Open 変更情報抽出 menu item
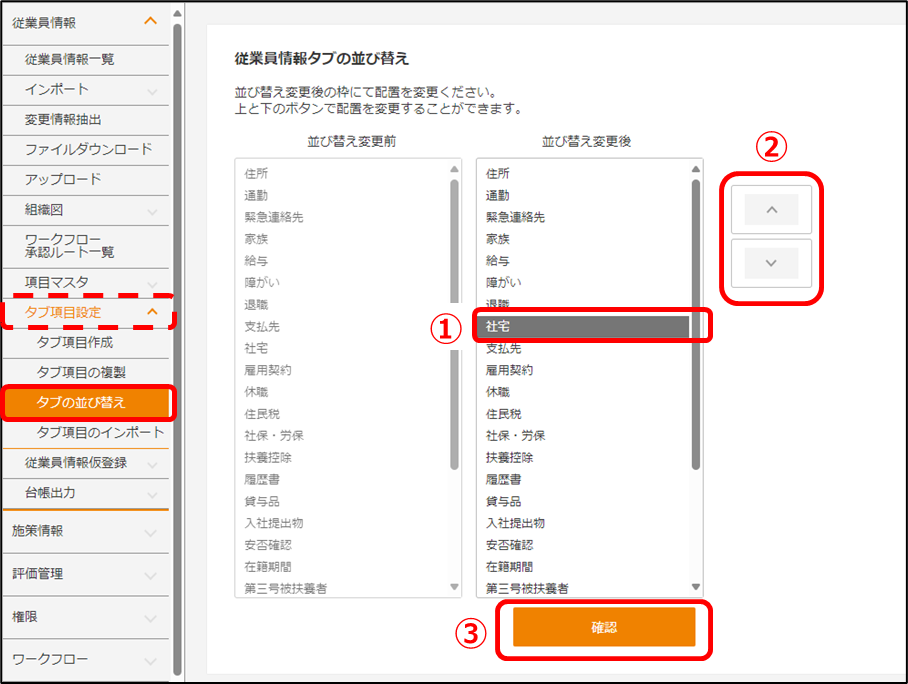Screen dimensions: 908x684 63,120
